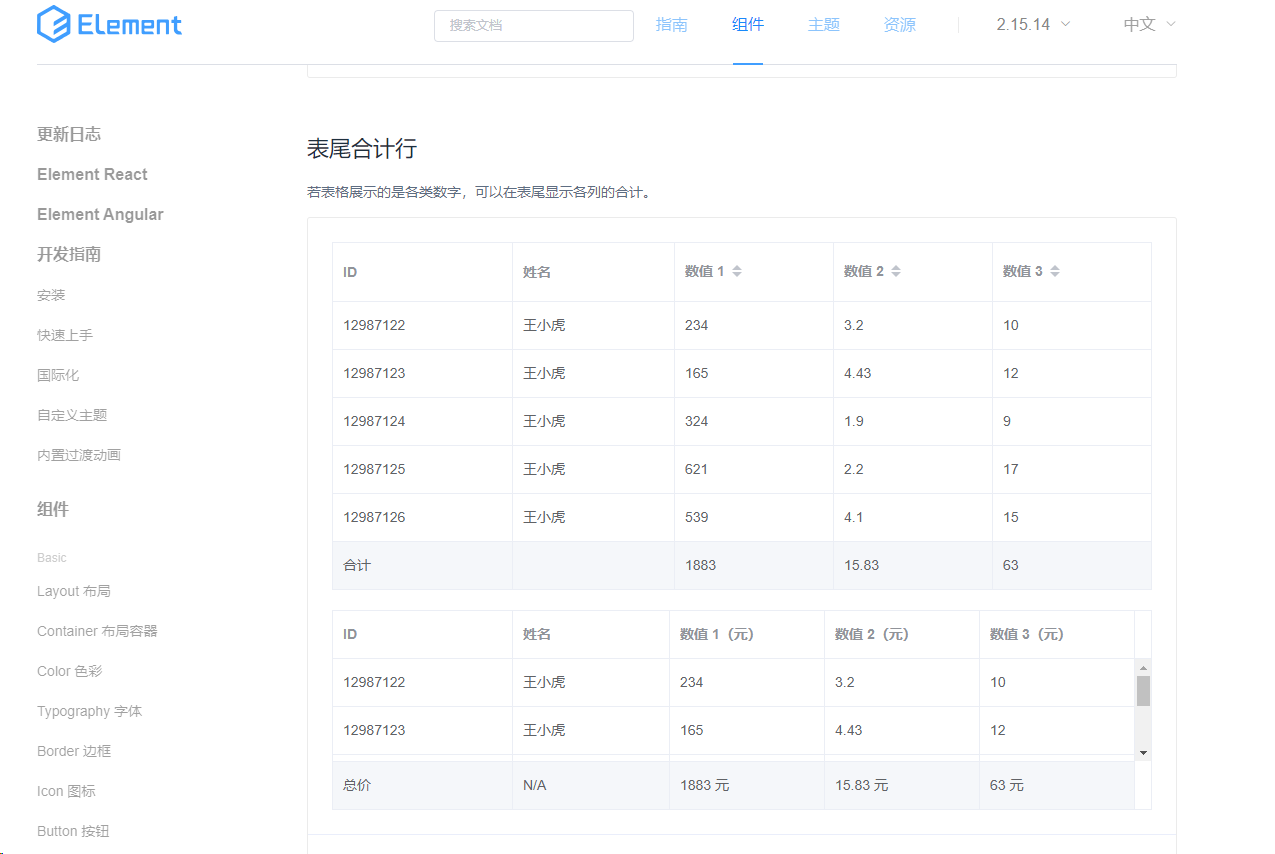1275x854 pixels.
Task: Click scrollbar down arrow in second table
Action: coord(1143,752)
